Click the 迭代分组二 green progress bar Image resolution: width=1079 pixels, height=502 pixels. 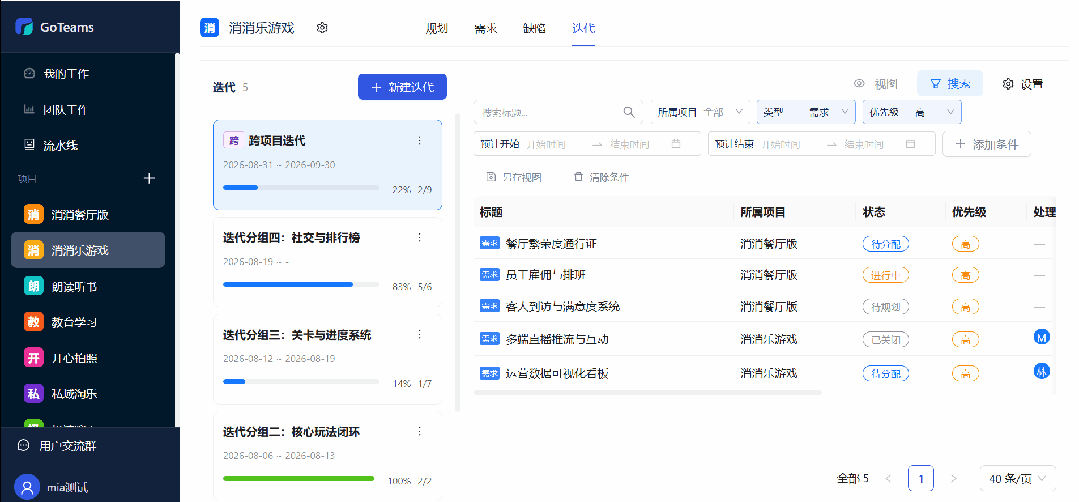299,479
